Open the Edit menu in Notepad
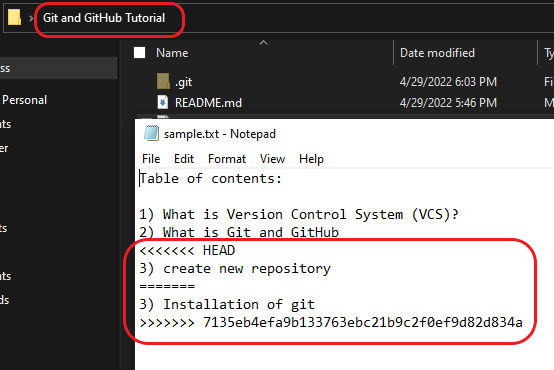554x370 pixels. coord(184,159)
